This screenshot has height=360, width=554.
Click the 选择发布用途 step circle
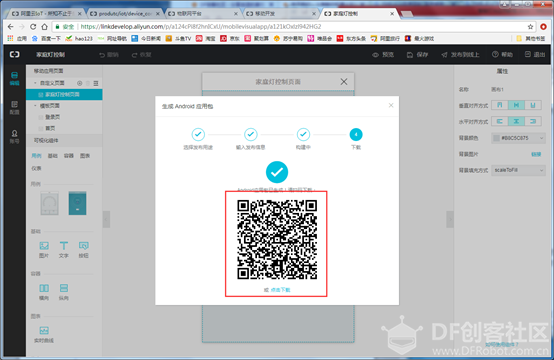[x=198, y=134]
